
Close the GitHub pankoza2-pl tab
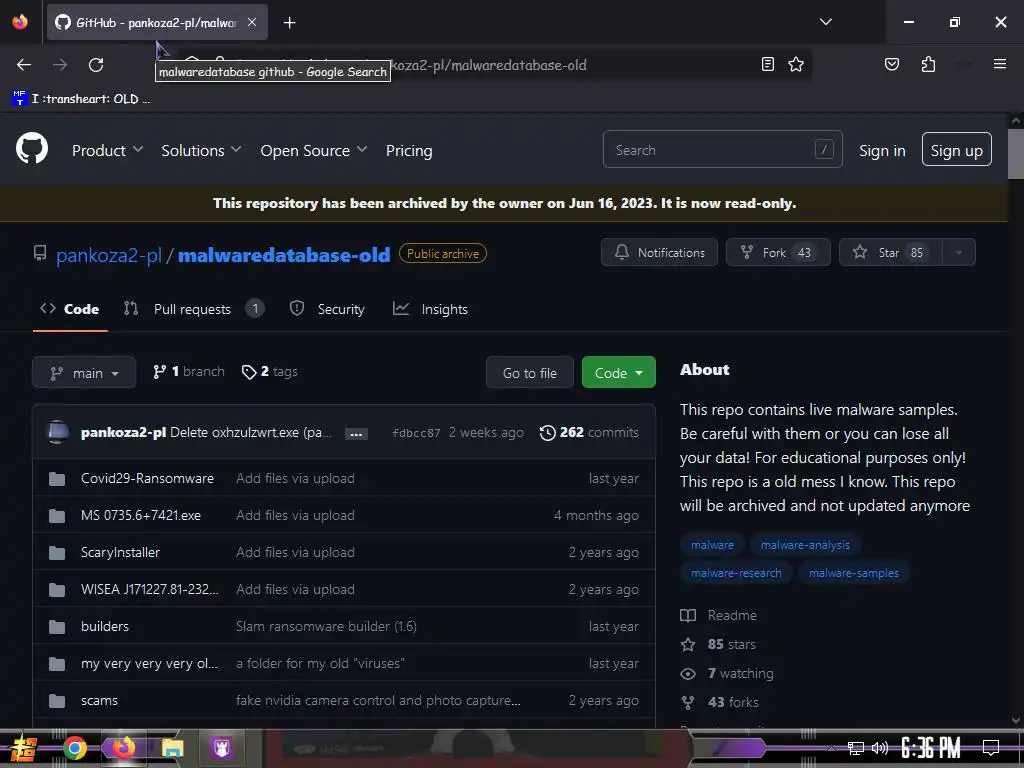(x=252, y=22)
